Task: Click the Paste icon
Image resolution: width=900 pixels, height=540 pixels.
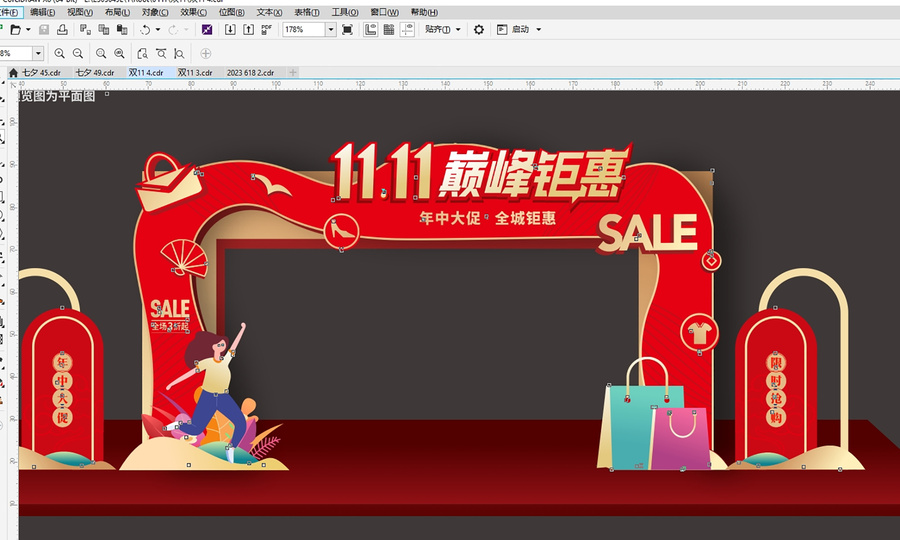Action: point(122,29)
